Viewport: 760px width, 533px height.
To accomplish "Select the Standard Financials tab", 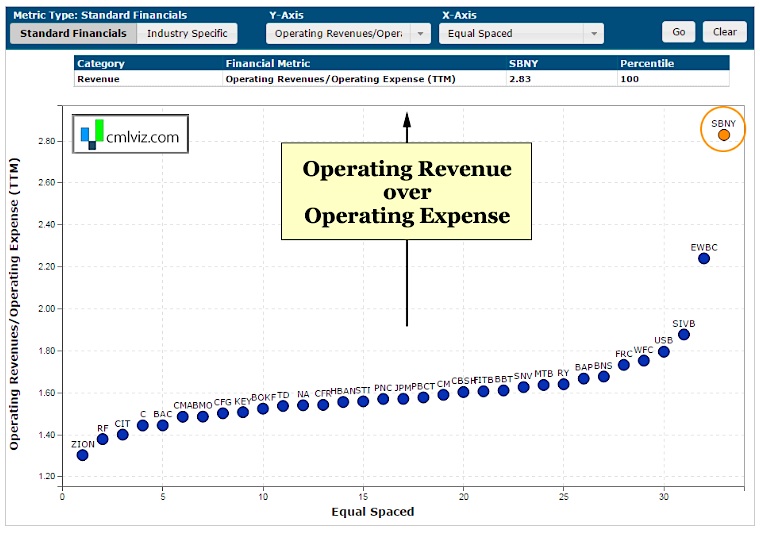I will coord(73,33).
